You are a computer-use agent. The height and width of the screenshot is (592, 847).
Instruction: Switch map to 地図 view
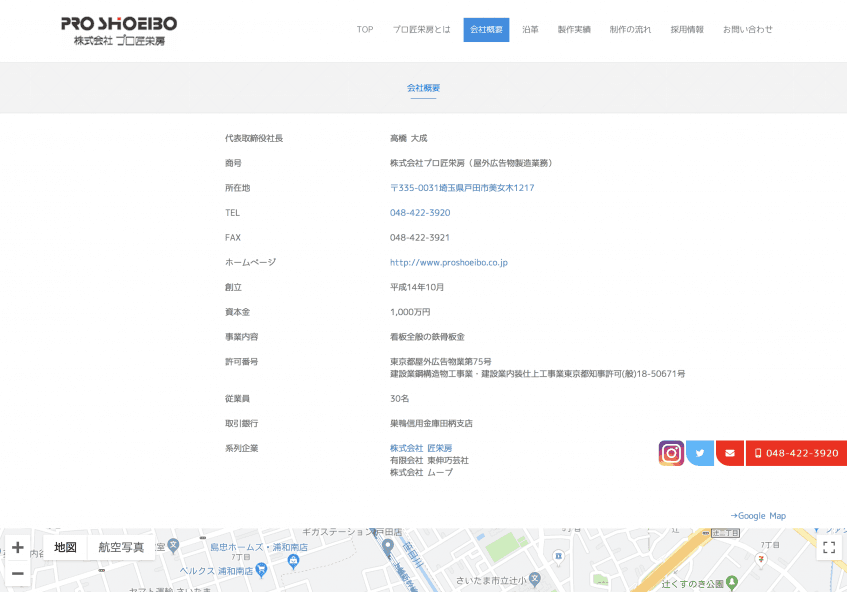point(65,547)
